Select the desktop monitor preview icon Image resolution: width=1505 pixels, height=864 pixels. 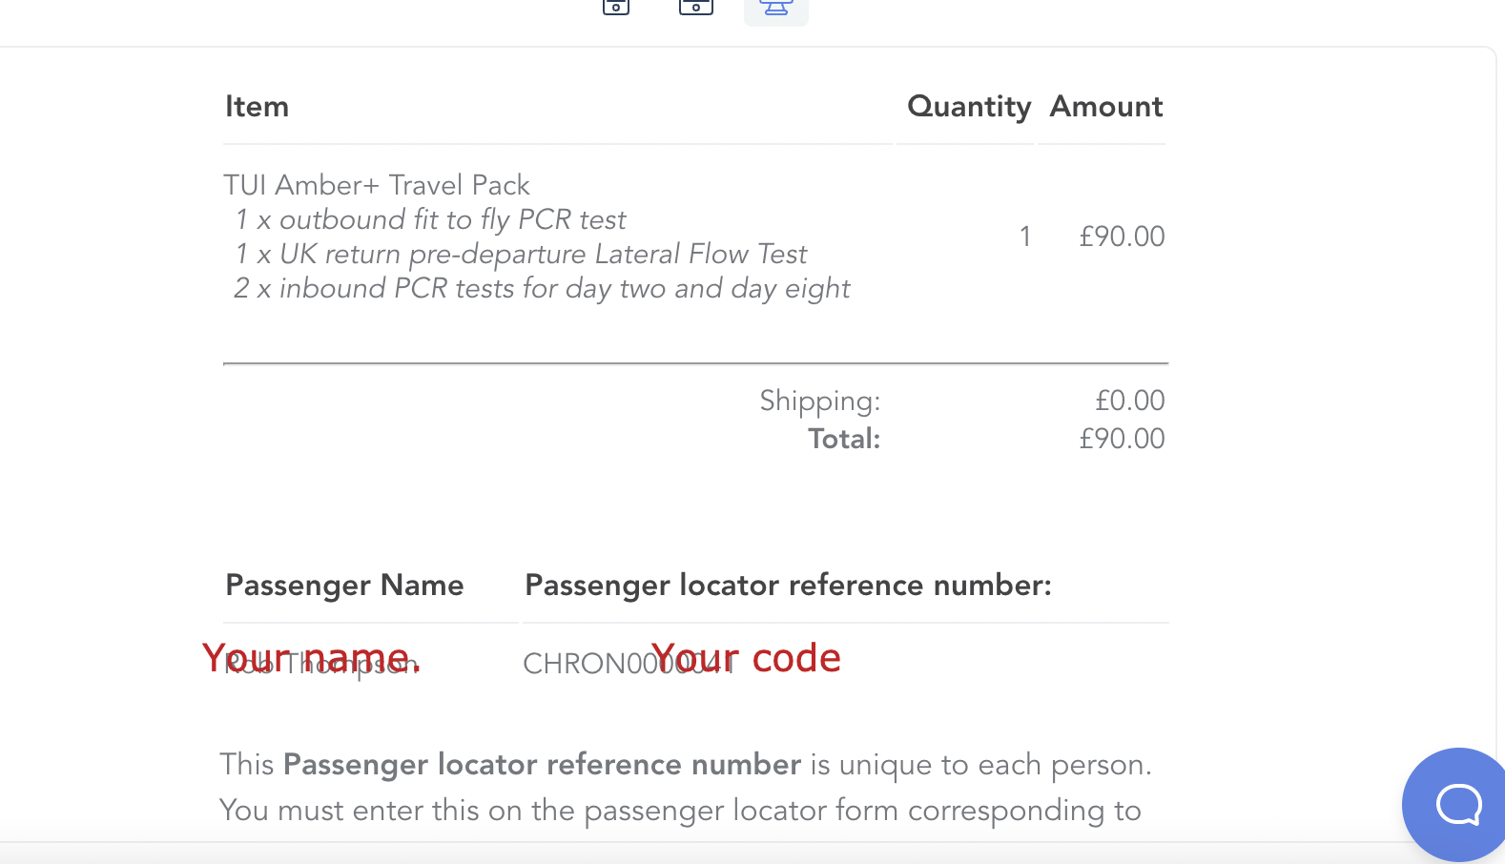coord(776,8)
